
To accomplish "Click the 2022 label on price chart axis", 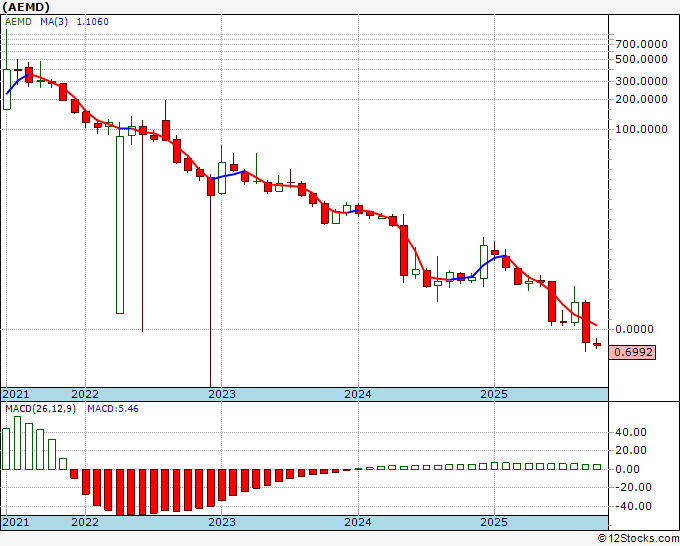I will [x=85, y=394].
